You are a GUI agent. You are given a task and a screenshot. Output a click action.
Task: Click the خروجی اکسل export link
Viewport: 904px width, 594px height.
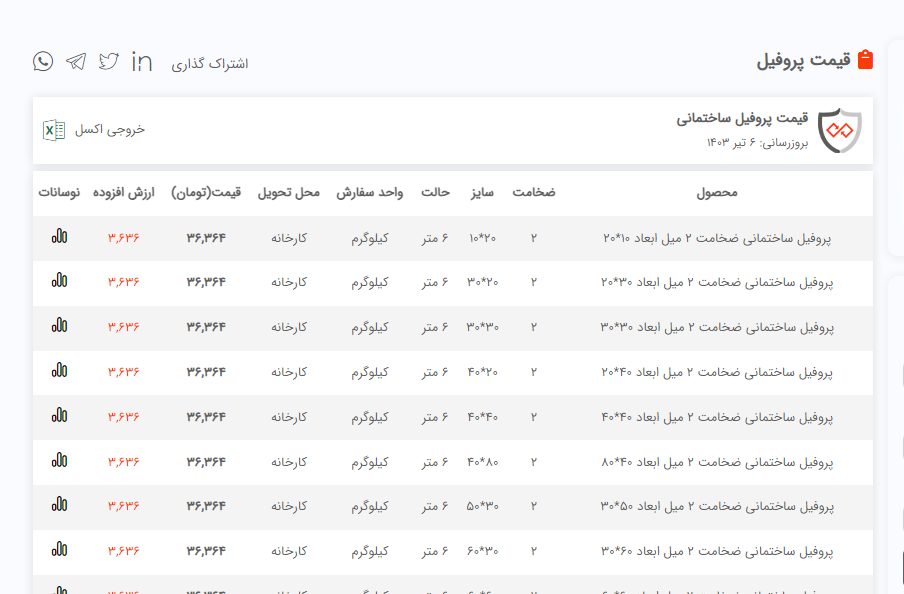111,130
